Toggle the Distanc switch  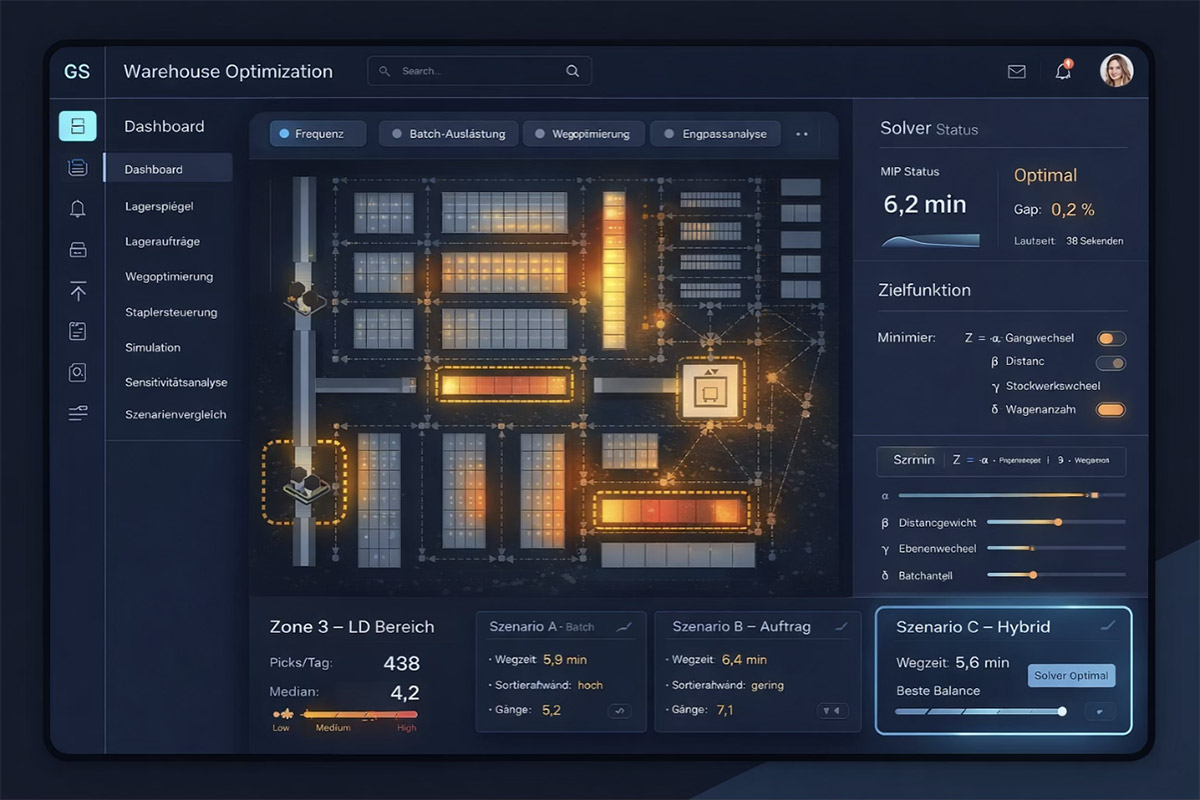pyautogui.click(x=1111, y=363)
